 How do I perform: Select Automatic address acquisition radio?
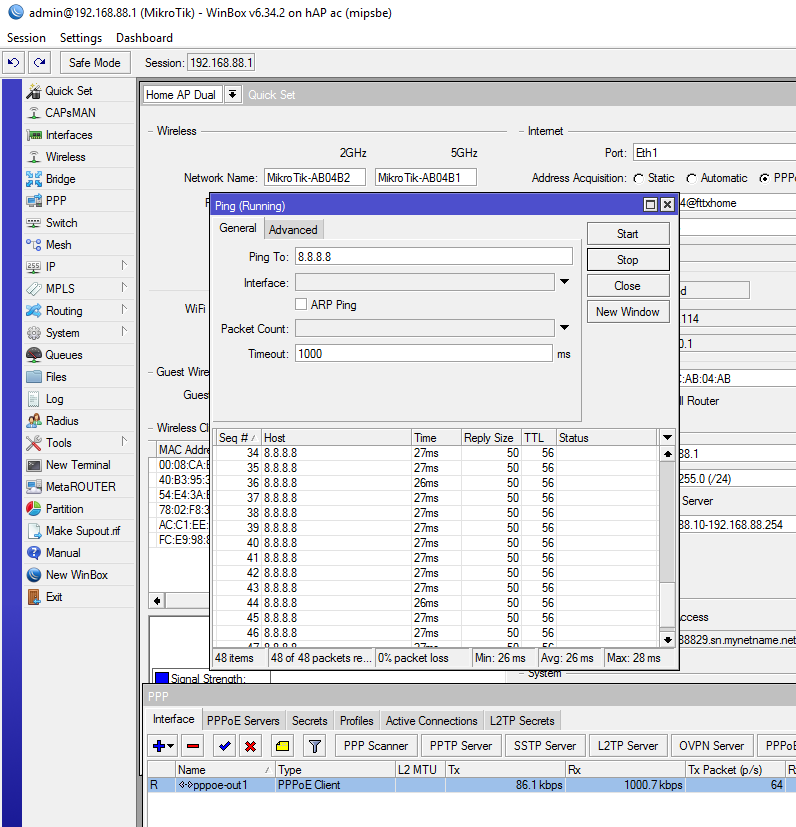click(691, 178)
